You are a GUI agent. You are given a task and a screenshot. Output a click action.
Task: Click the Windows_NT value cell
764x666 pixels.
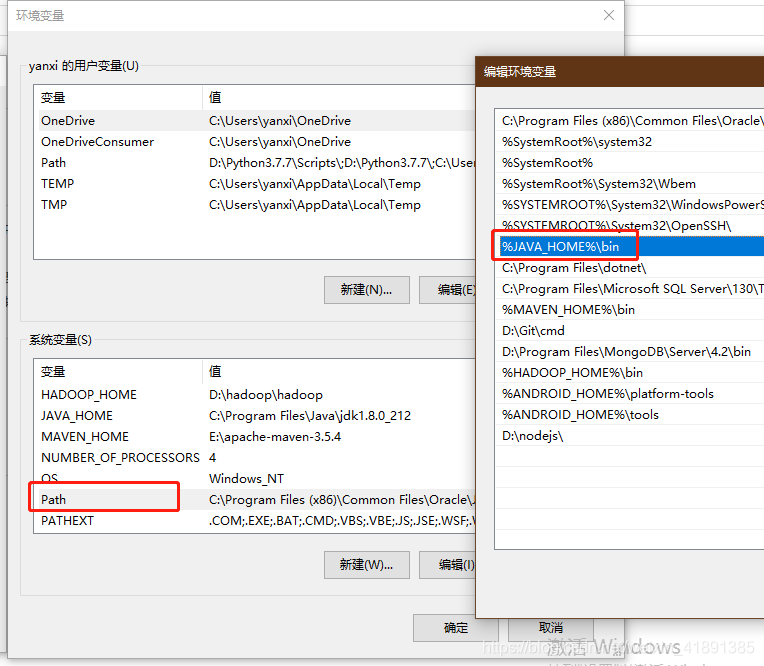pyautogui.click(x=246, y=478)
